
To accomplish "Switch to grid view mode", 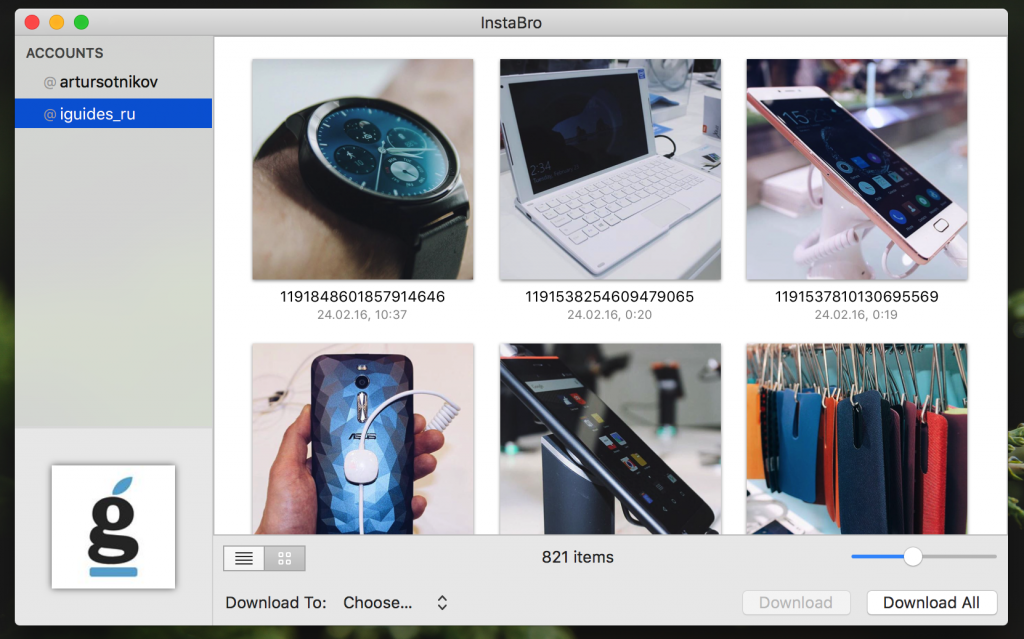I will (285, 558).
